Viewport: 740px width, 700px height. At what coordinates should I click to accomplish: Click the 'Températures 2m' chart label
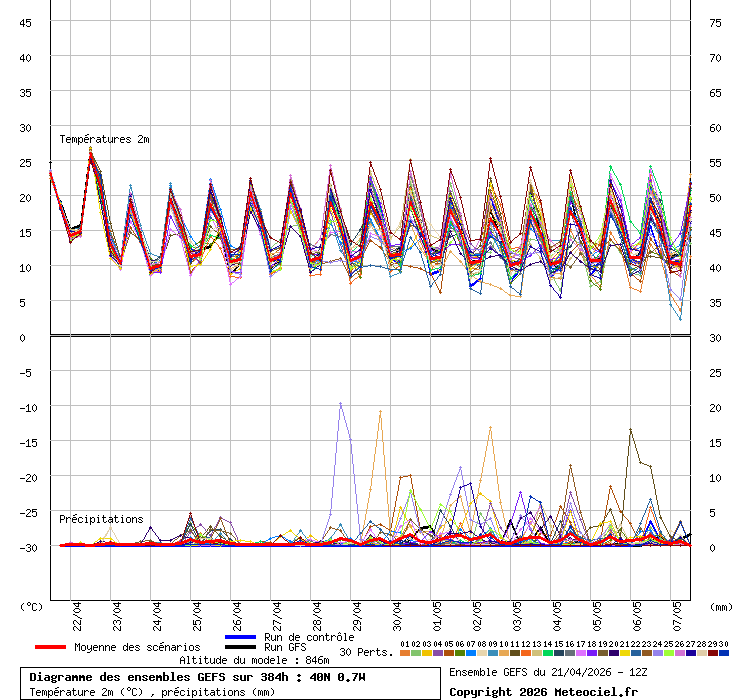(104, 139)
